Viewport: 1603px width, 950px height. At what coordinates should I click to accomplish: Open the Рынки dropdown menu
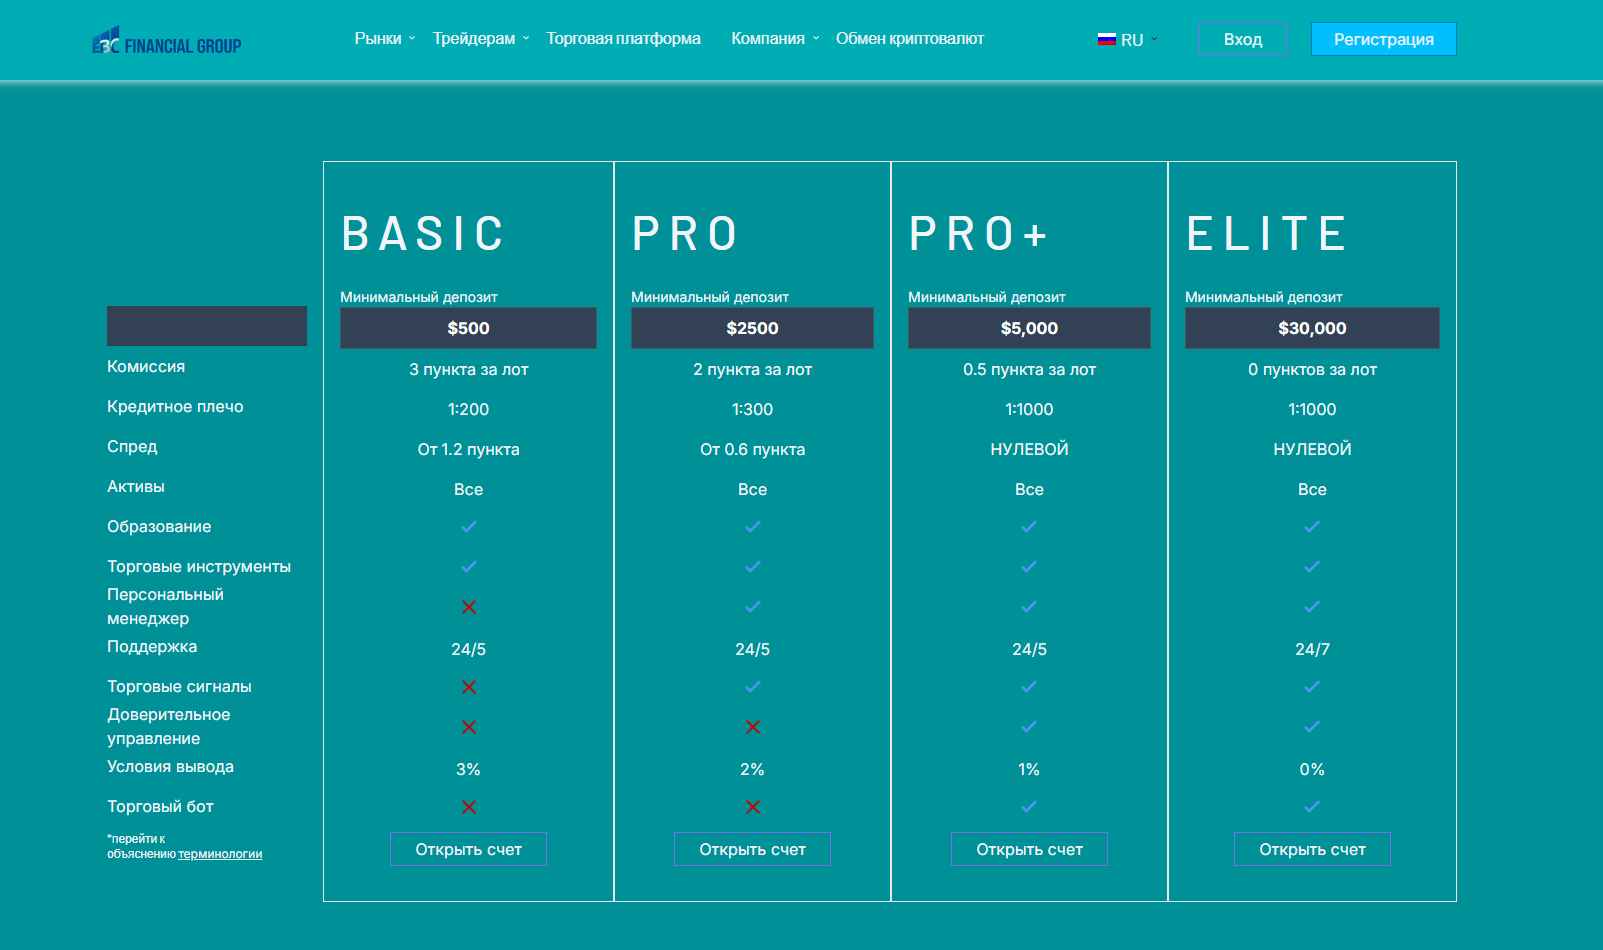pyautogui.click(x=385, y=39)
